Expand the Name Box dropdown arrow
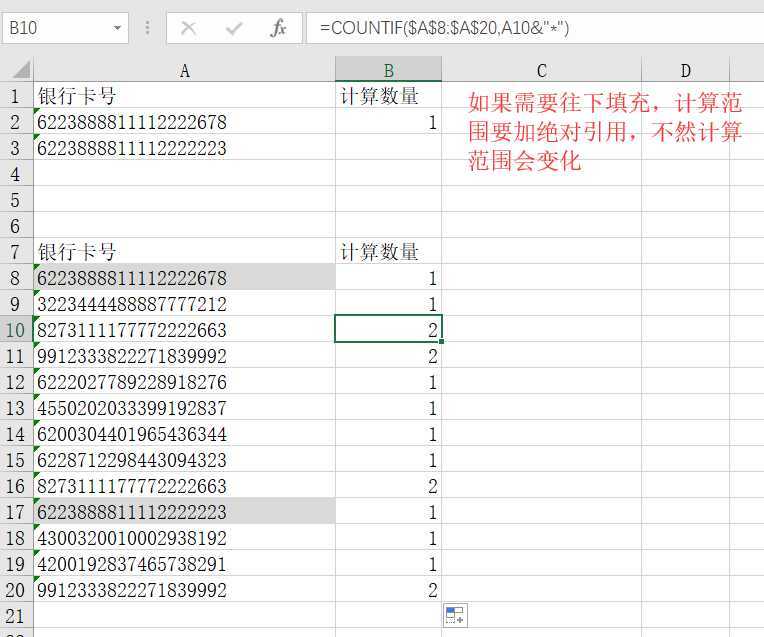 point(118,28)
